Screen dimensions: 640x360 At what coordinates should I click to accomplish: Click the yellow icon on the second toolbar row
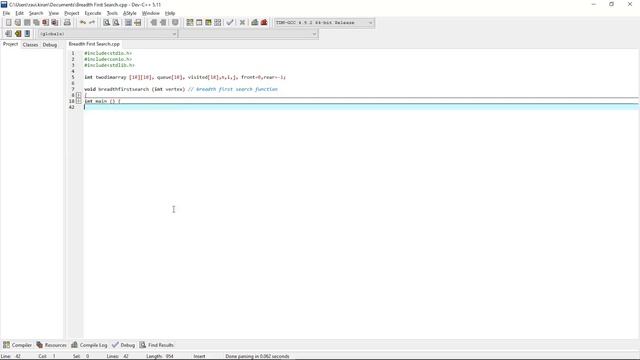(18, 33)
